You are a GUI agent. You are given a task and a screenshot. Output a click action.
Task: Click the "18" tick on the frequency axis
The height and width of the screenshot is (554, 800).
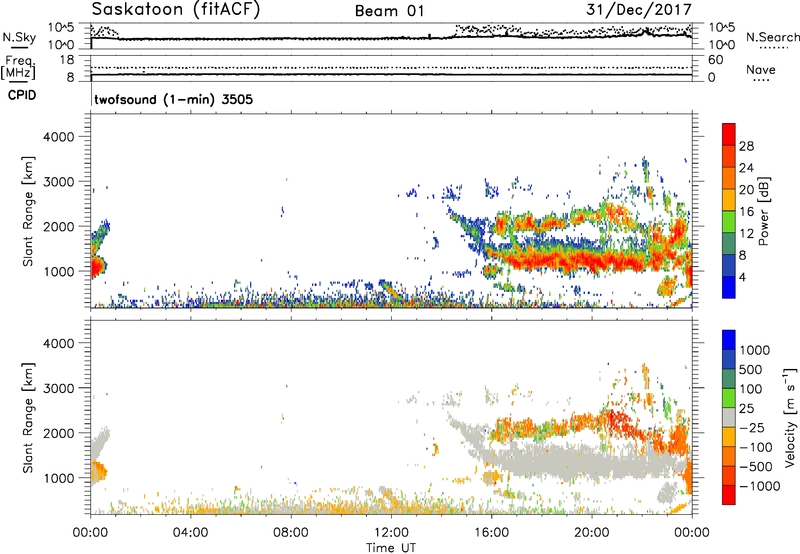click(67, 60)
